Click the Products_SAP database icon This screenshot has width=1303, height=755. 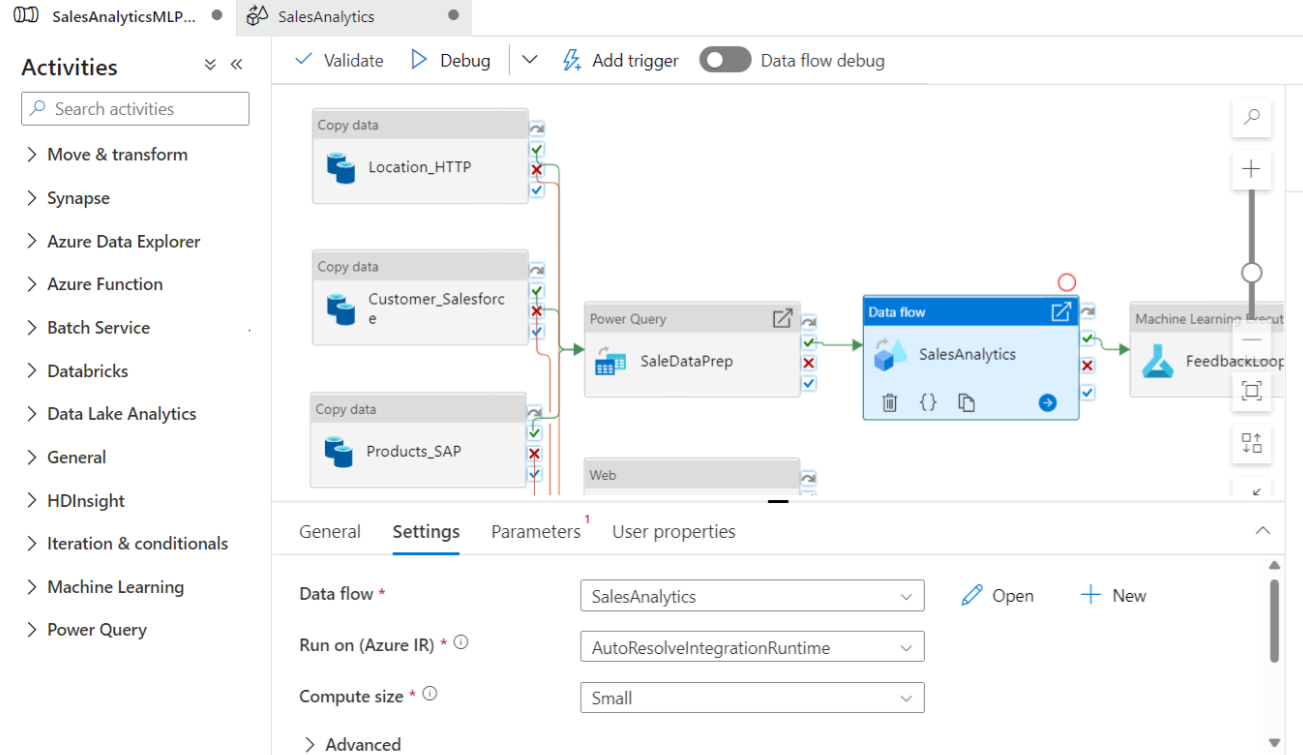tap(340, 451)
